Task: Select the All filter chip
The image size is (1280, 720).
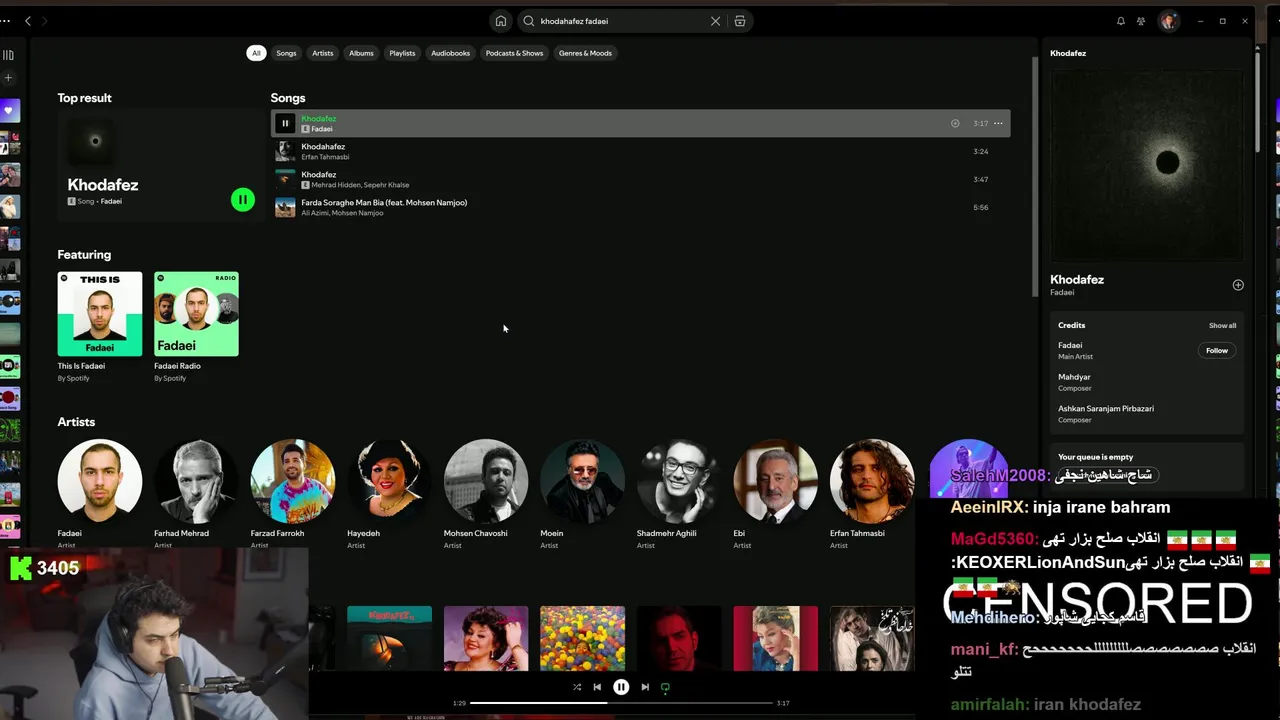Action: (x=256, y=53)
